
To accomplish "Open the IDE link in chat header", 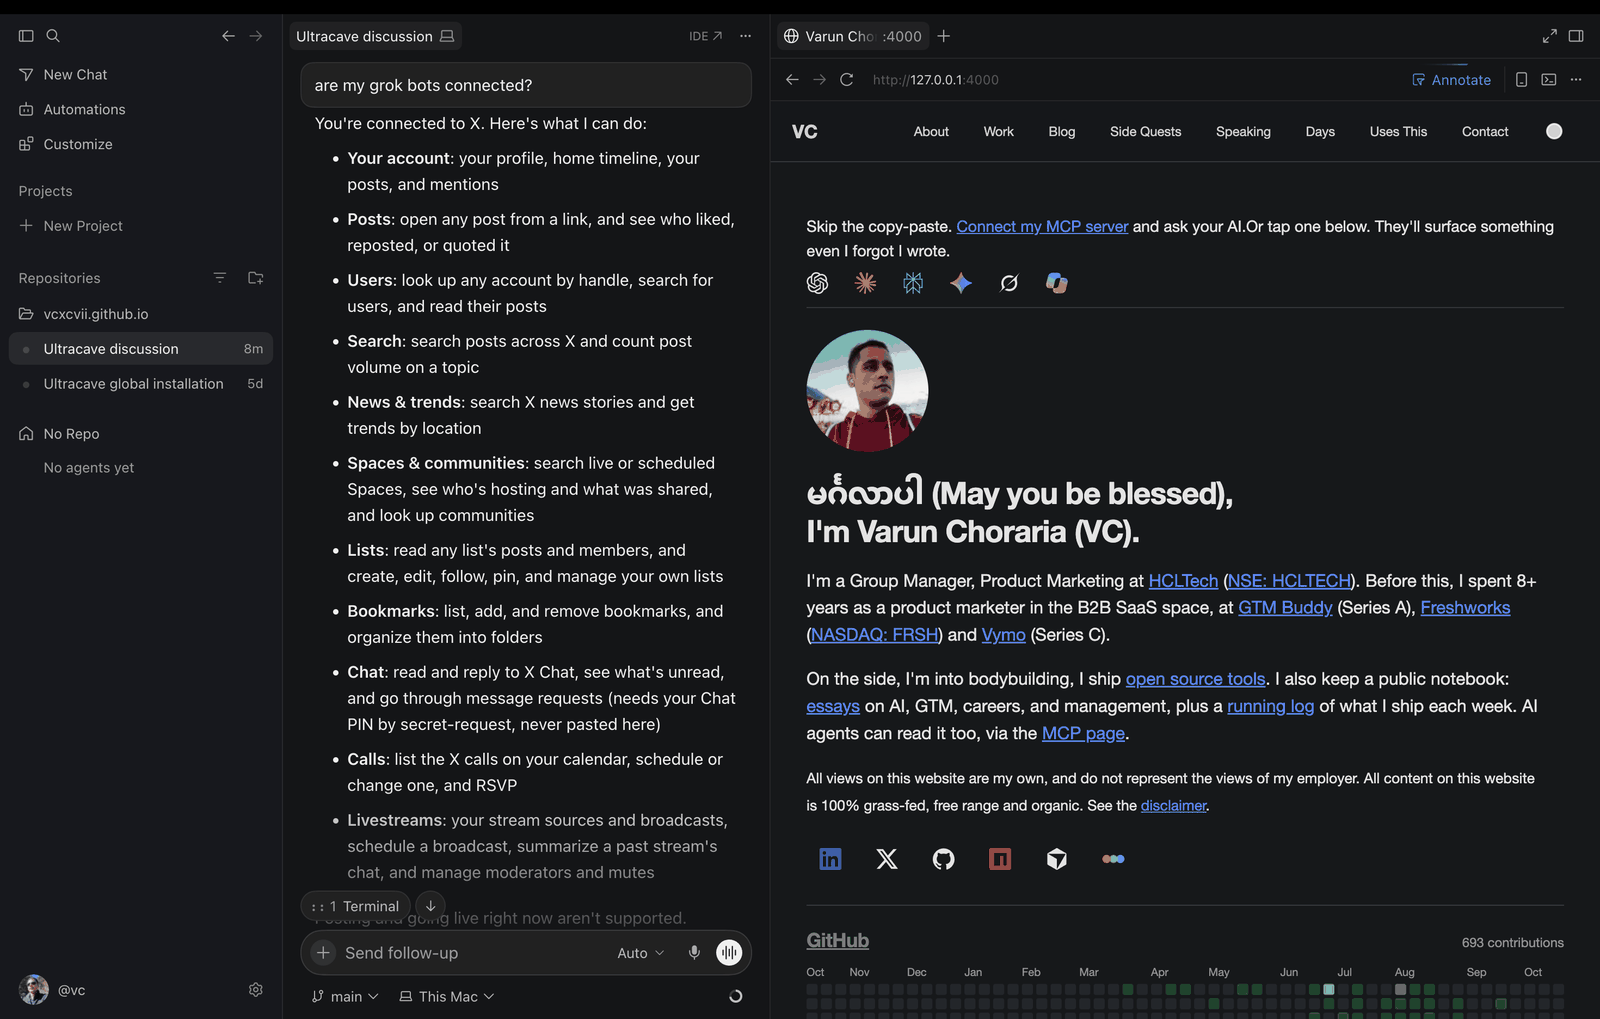I will [705, 36].
